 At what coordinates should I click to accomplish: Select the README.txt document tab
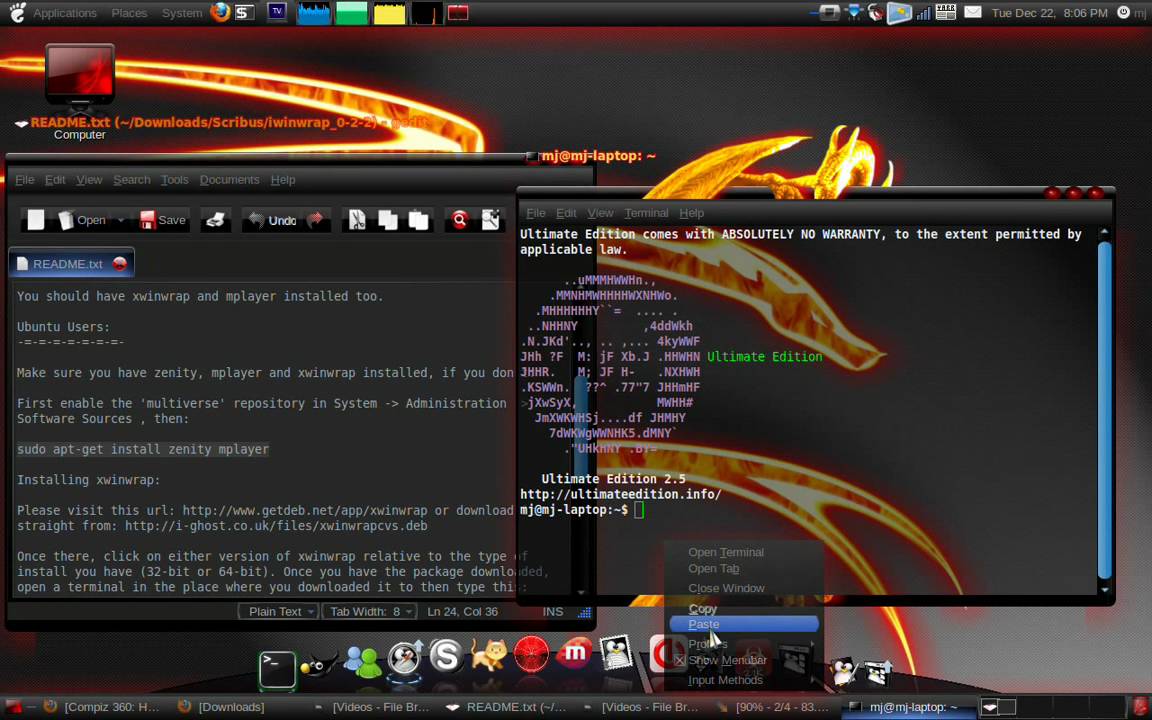tap(71, 264)
